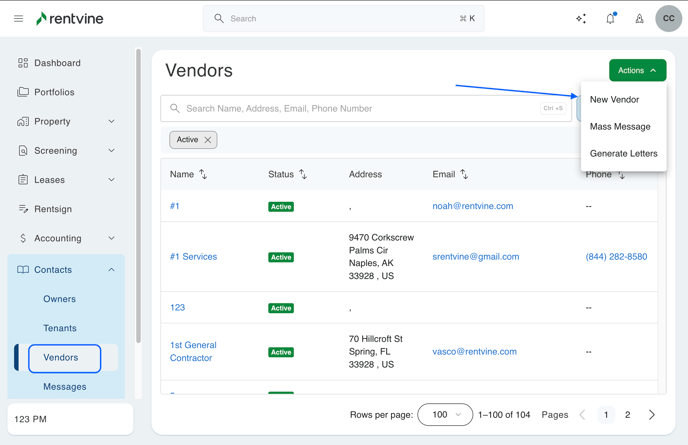Go to page 2 of vendors

pyautogui.click(x=628, y=415)
